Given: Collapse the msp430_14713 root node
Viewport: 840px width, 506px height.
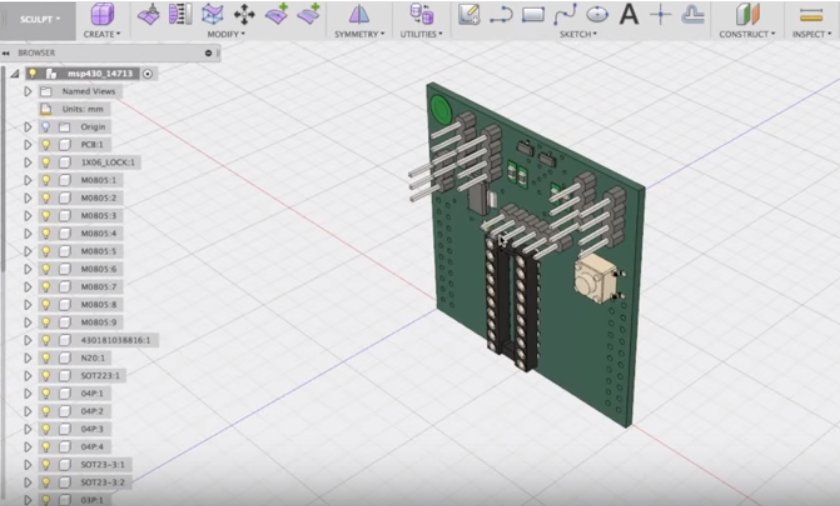Looking at the screenshot, I should tap(15, 74).
